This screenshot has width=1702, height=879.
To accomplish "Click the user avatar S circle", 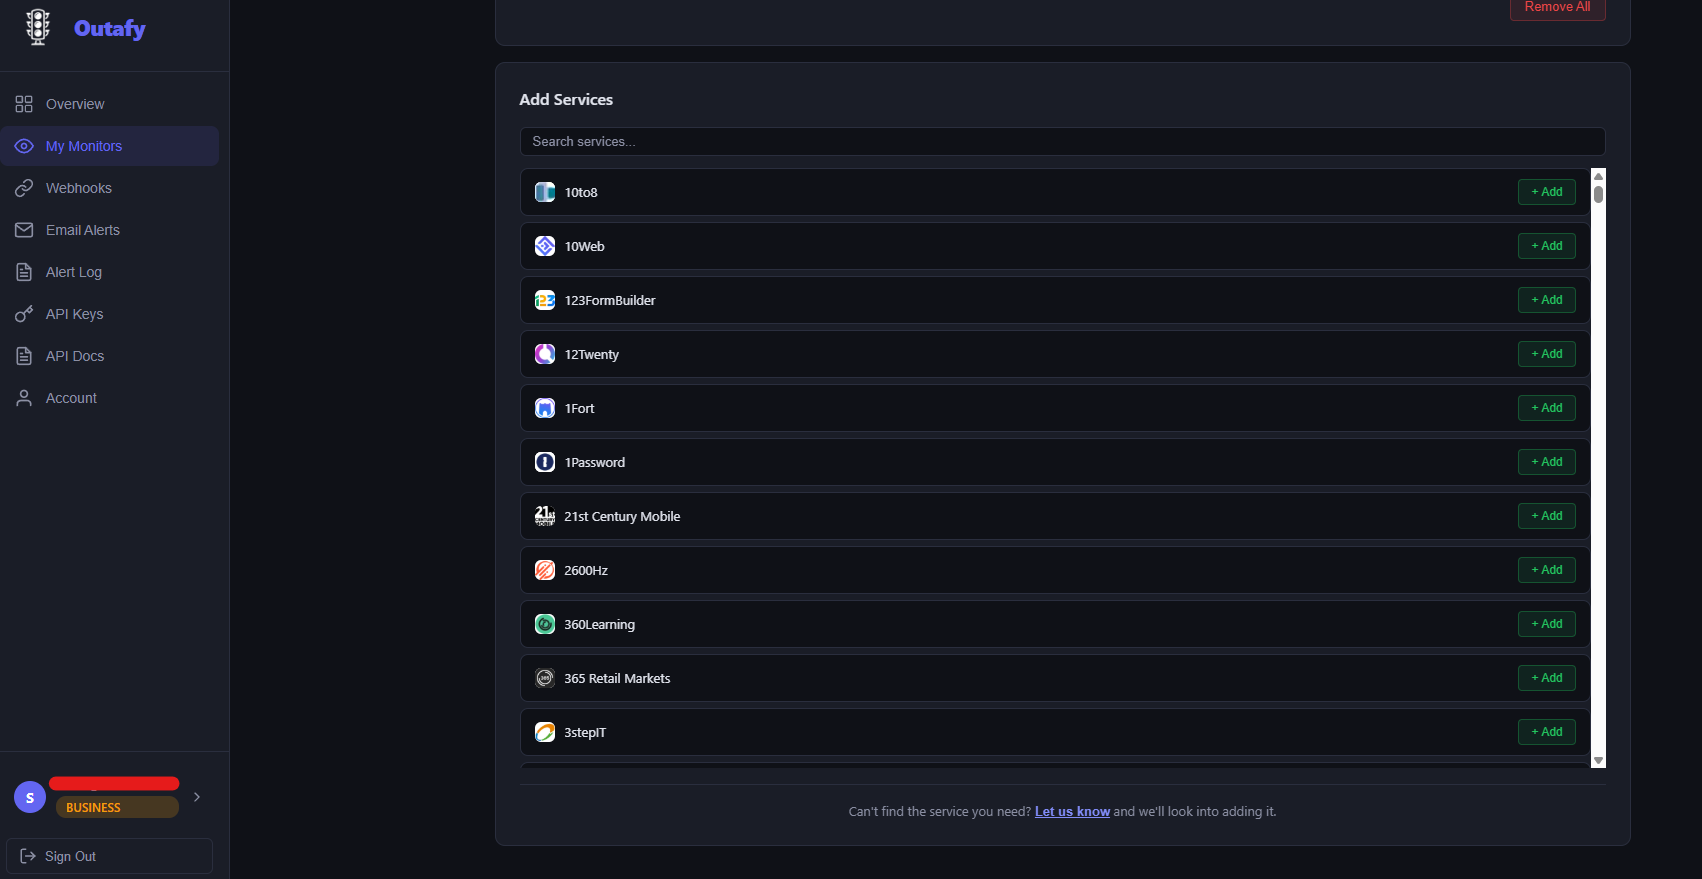I will pyautogui.click(x=30, y=797).
